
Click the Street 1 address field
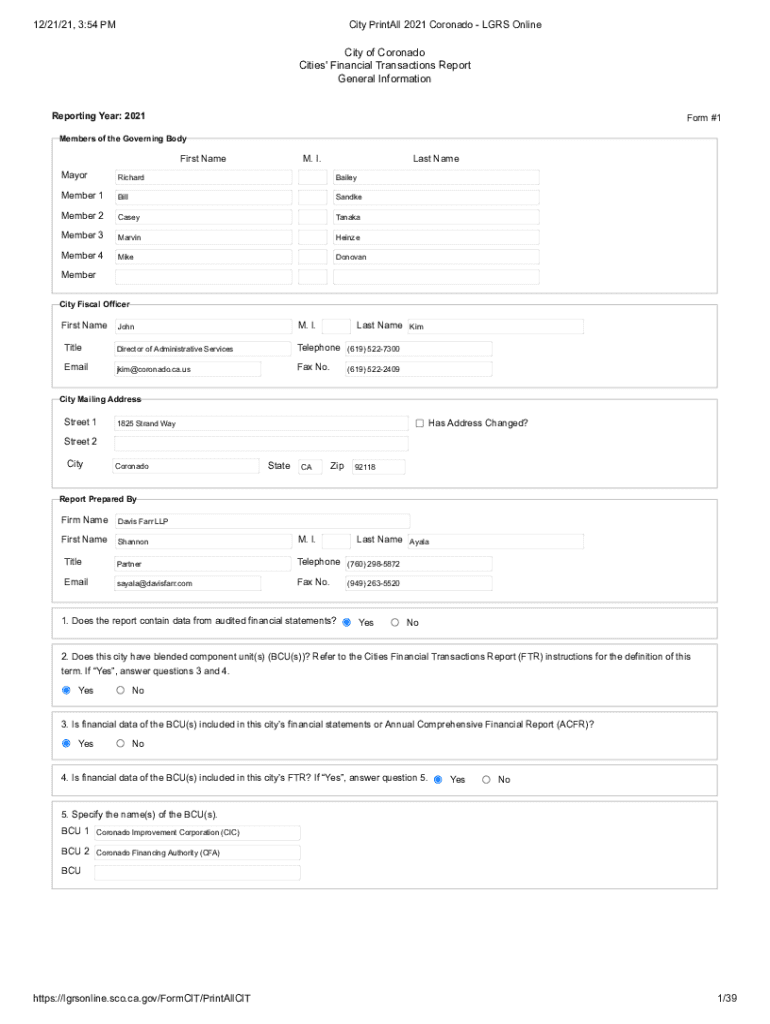[260, 424]
